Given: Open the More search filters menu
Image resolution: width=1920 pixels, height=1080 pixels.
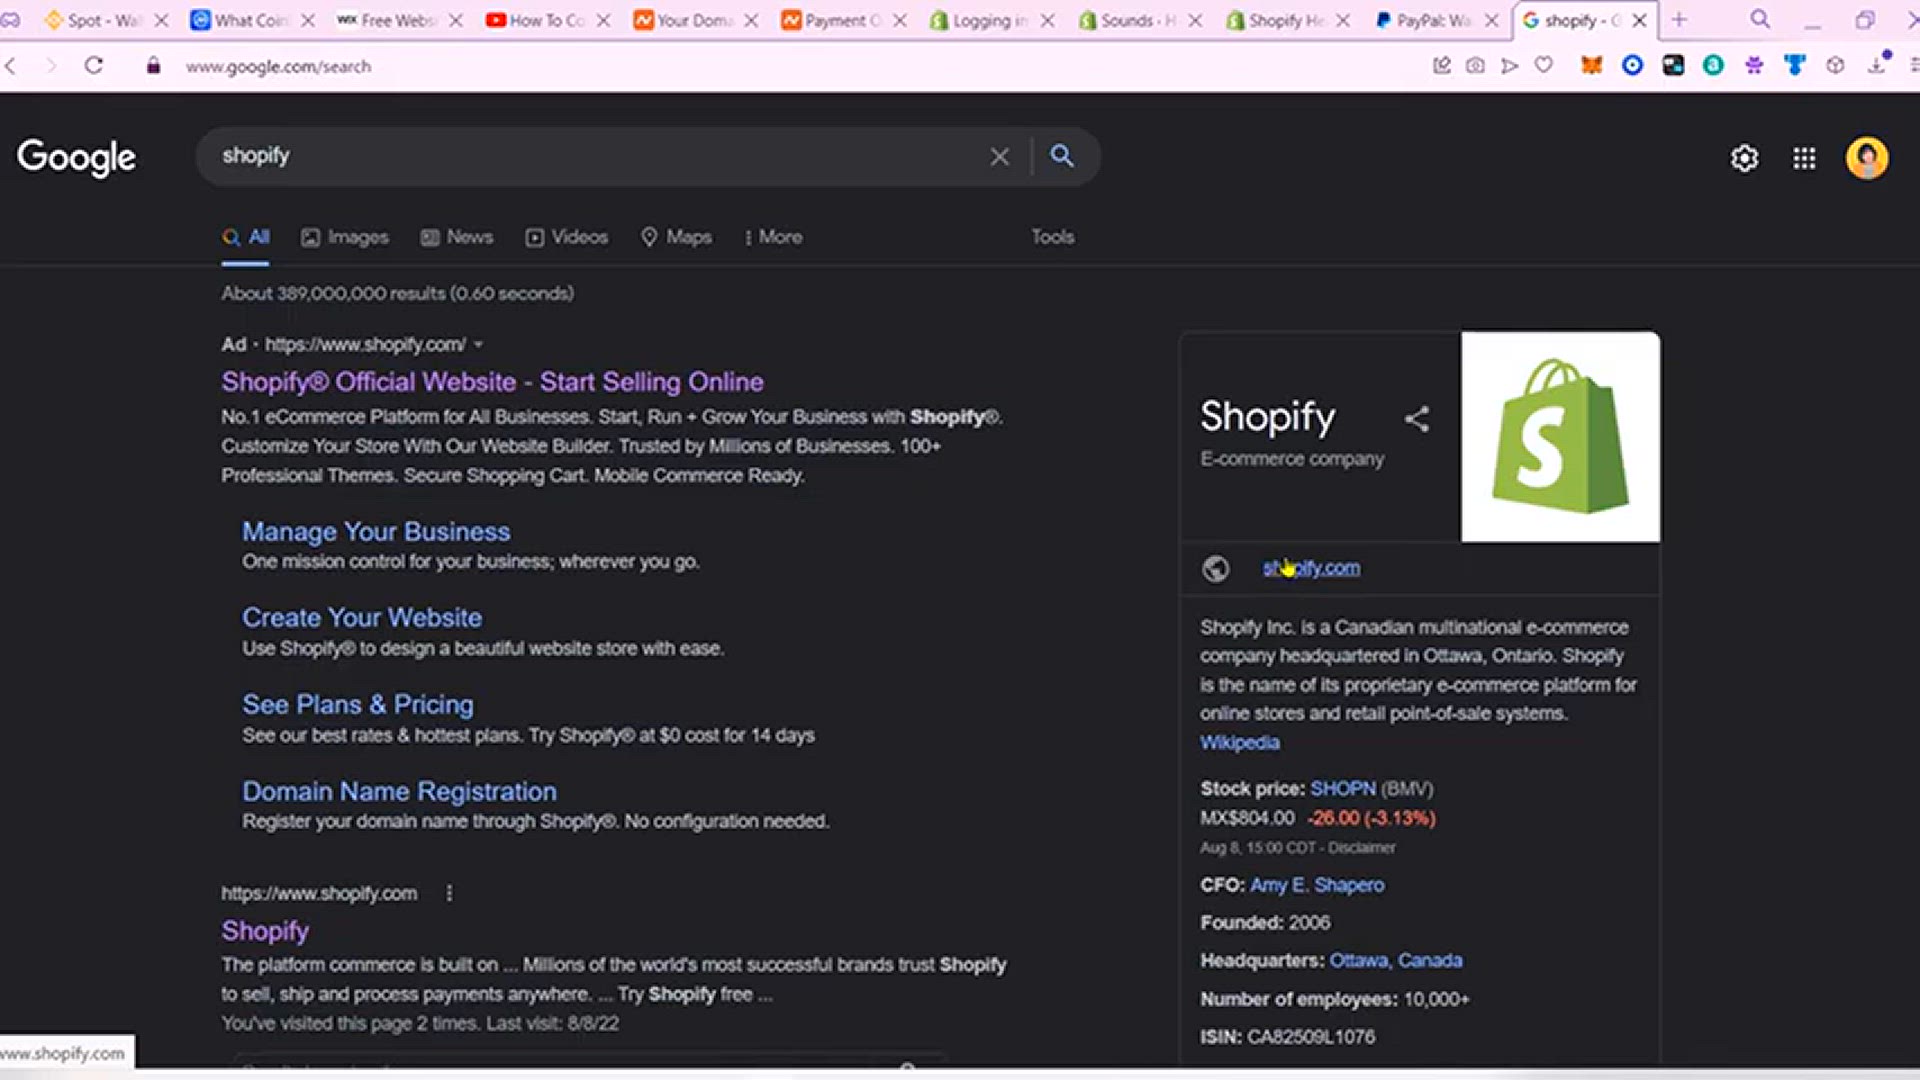Looking at the screenshot, I should click(x=773, y=237).
